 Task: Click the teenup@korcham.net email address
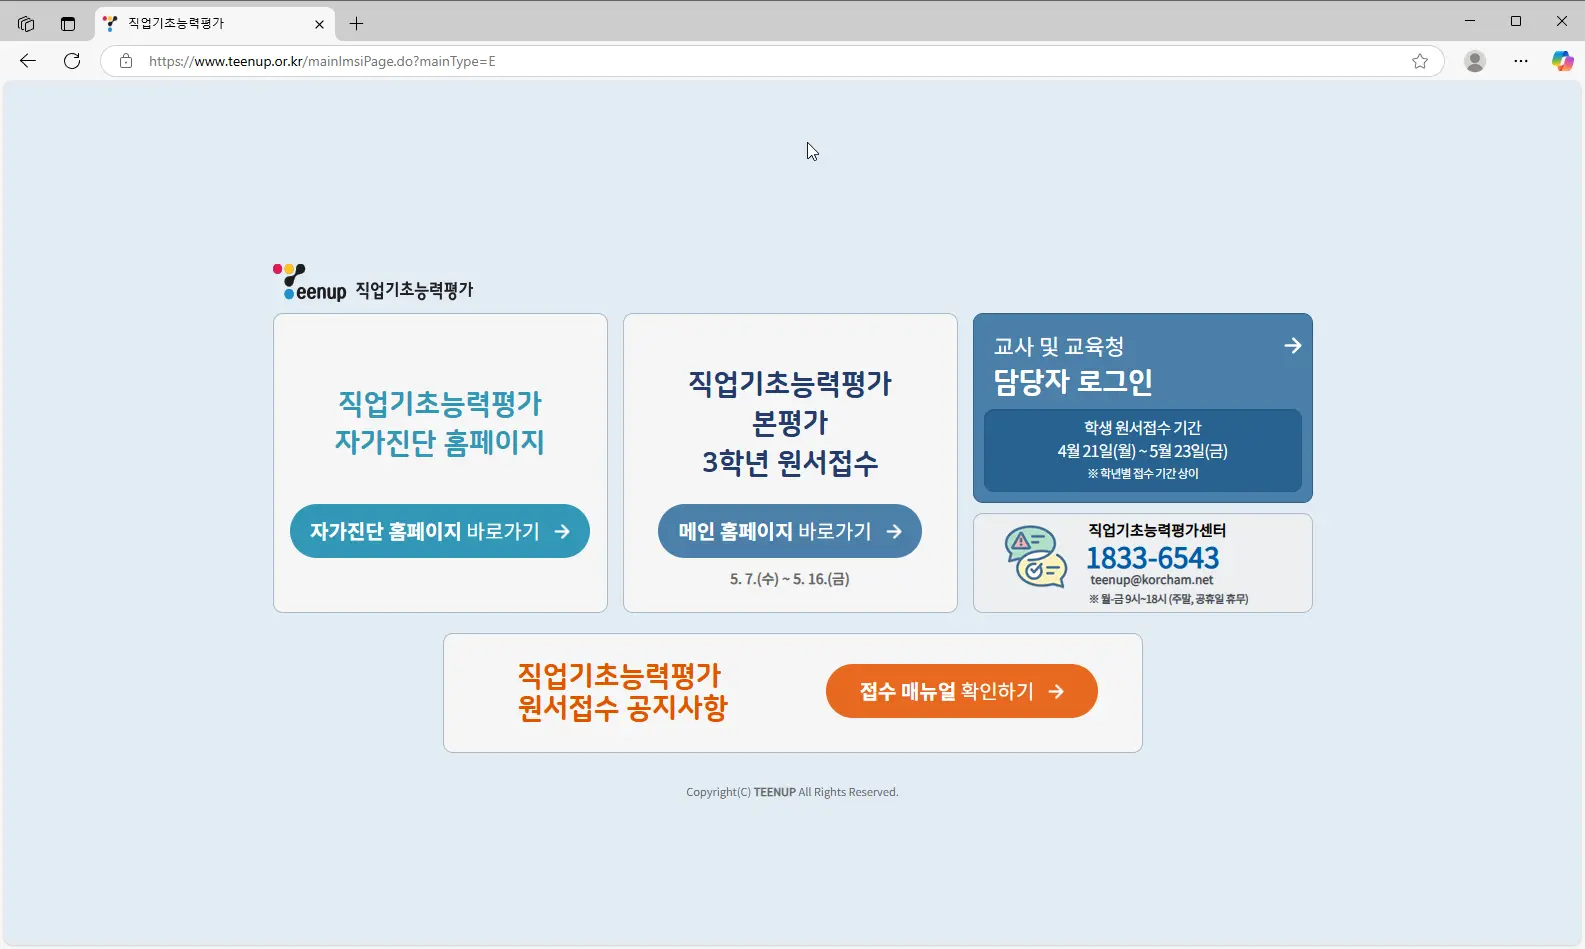click(x=1152, y=580)
